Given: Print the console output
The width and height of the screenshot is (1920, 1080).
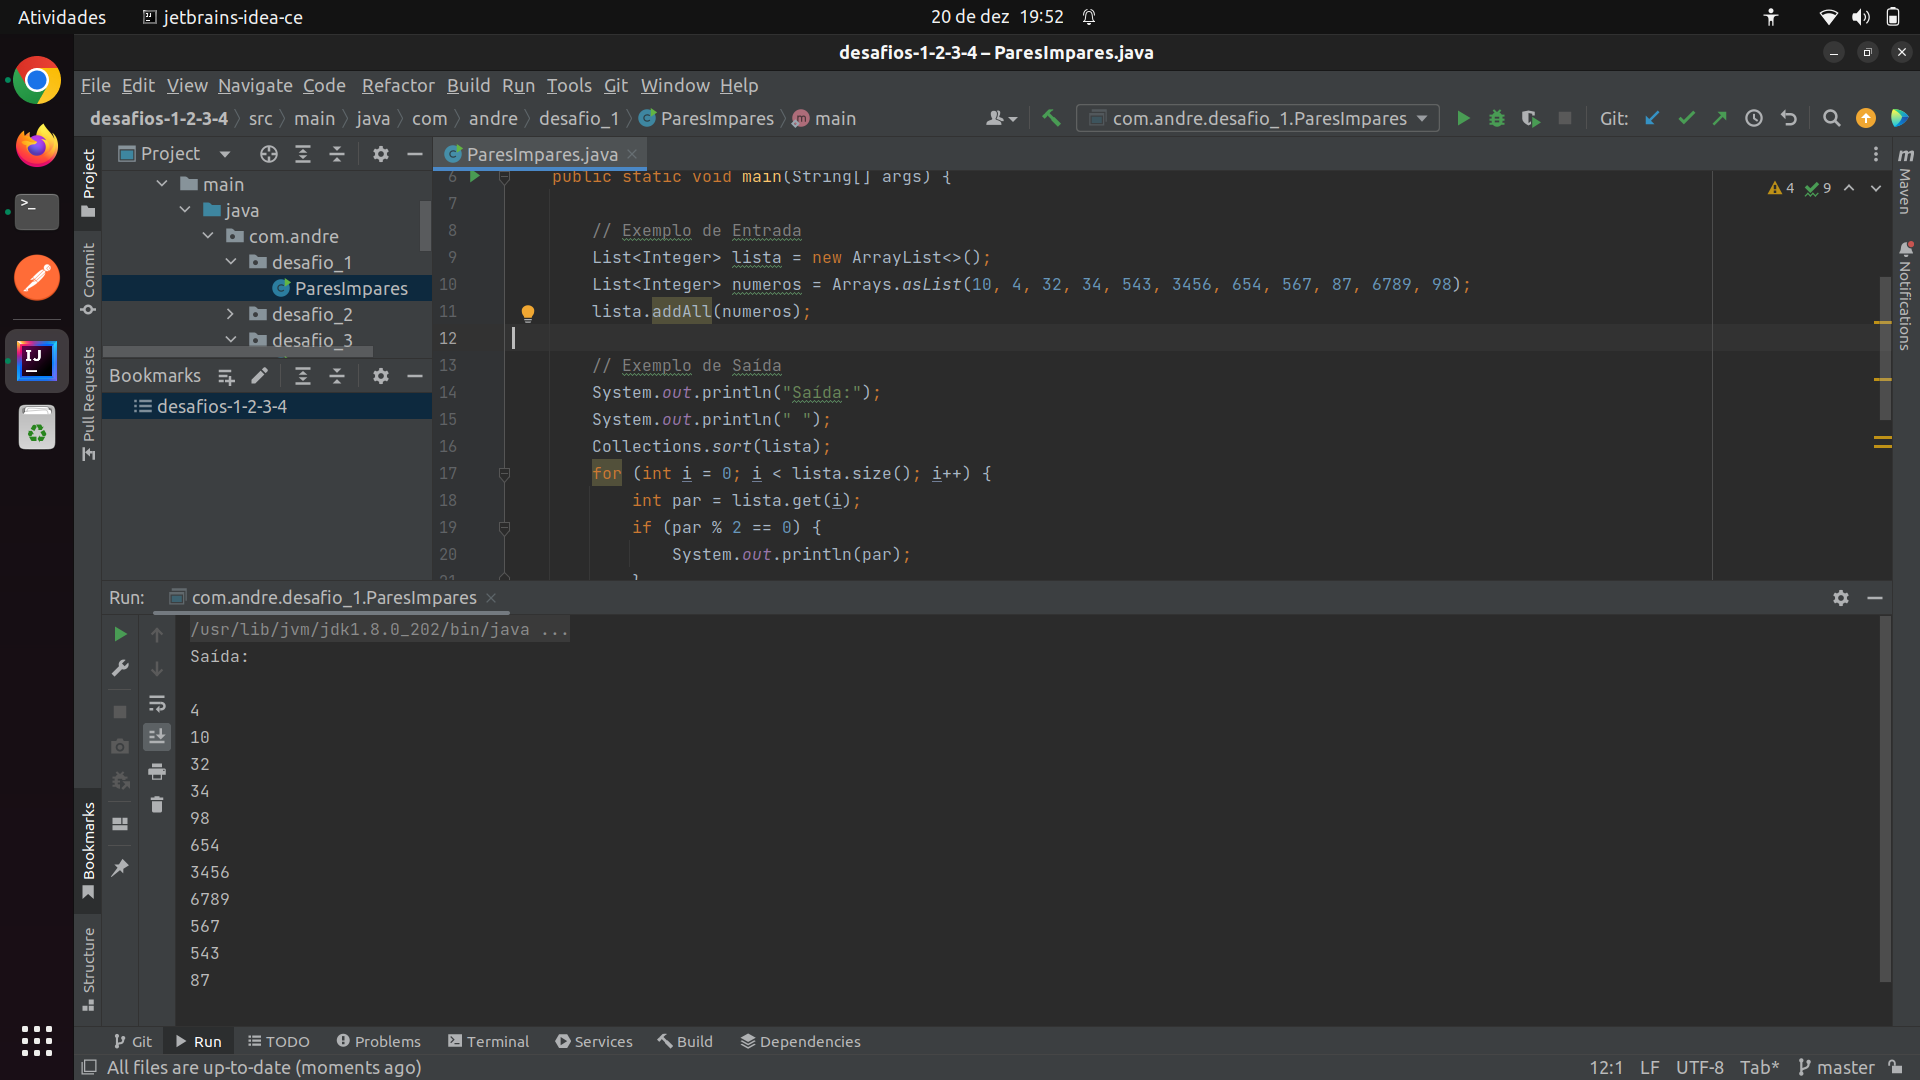Looking at the screenshot, I should pyautogui.click(x=157, y=771).
